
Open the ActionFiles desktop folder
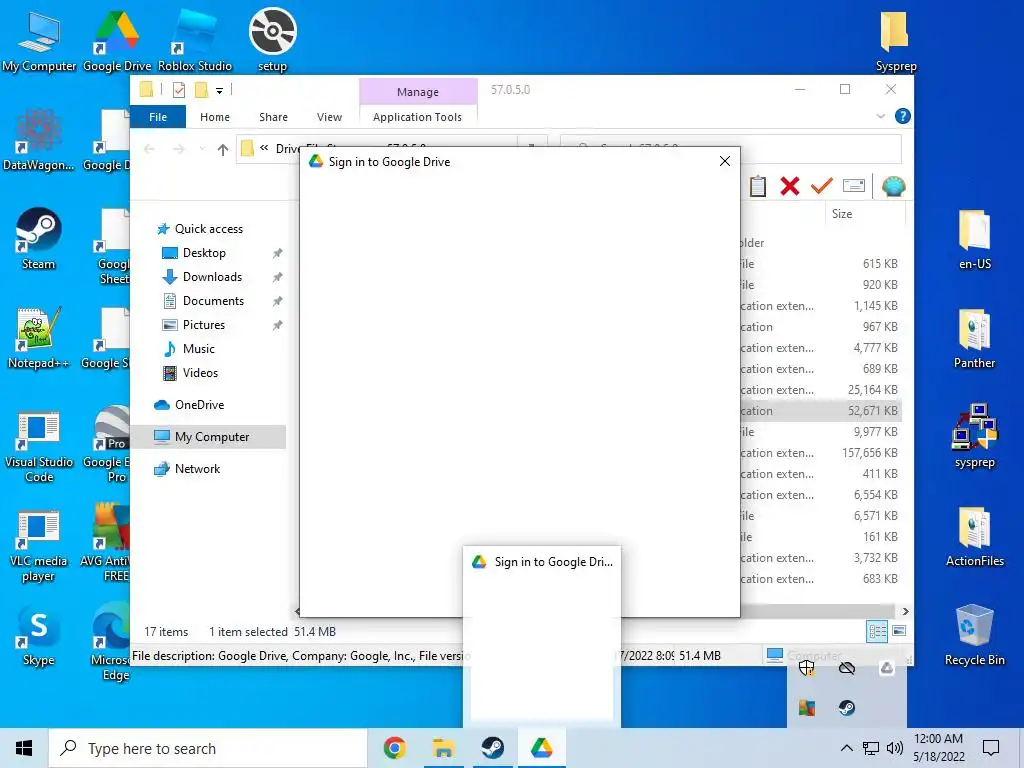(x=974, y=536)
